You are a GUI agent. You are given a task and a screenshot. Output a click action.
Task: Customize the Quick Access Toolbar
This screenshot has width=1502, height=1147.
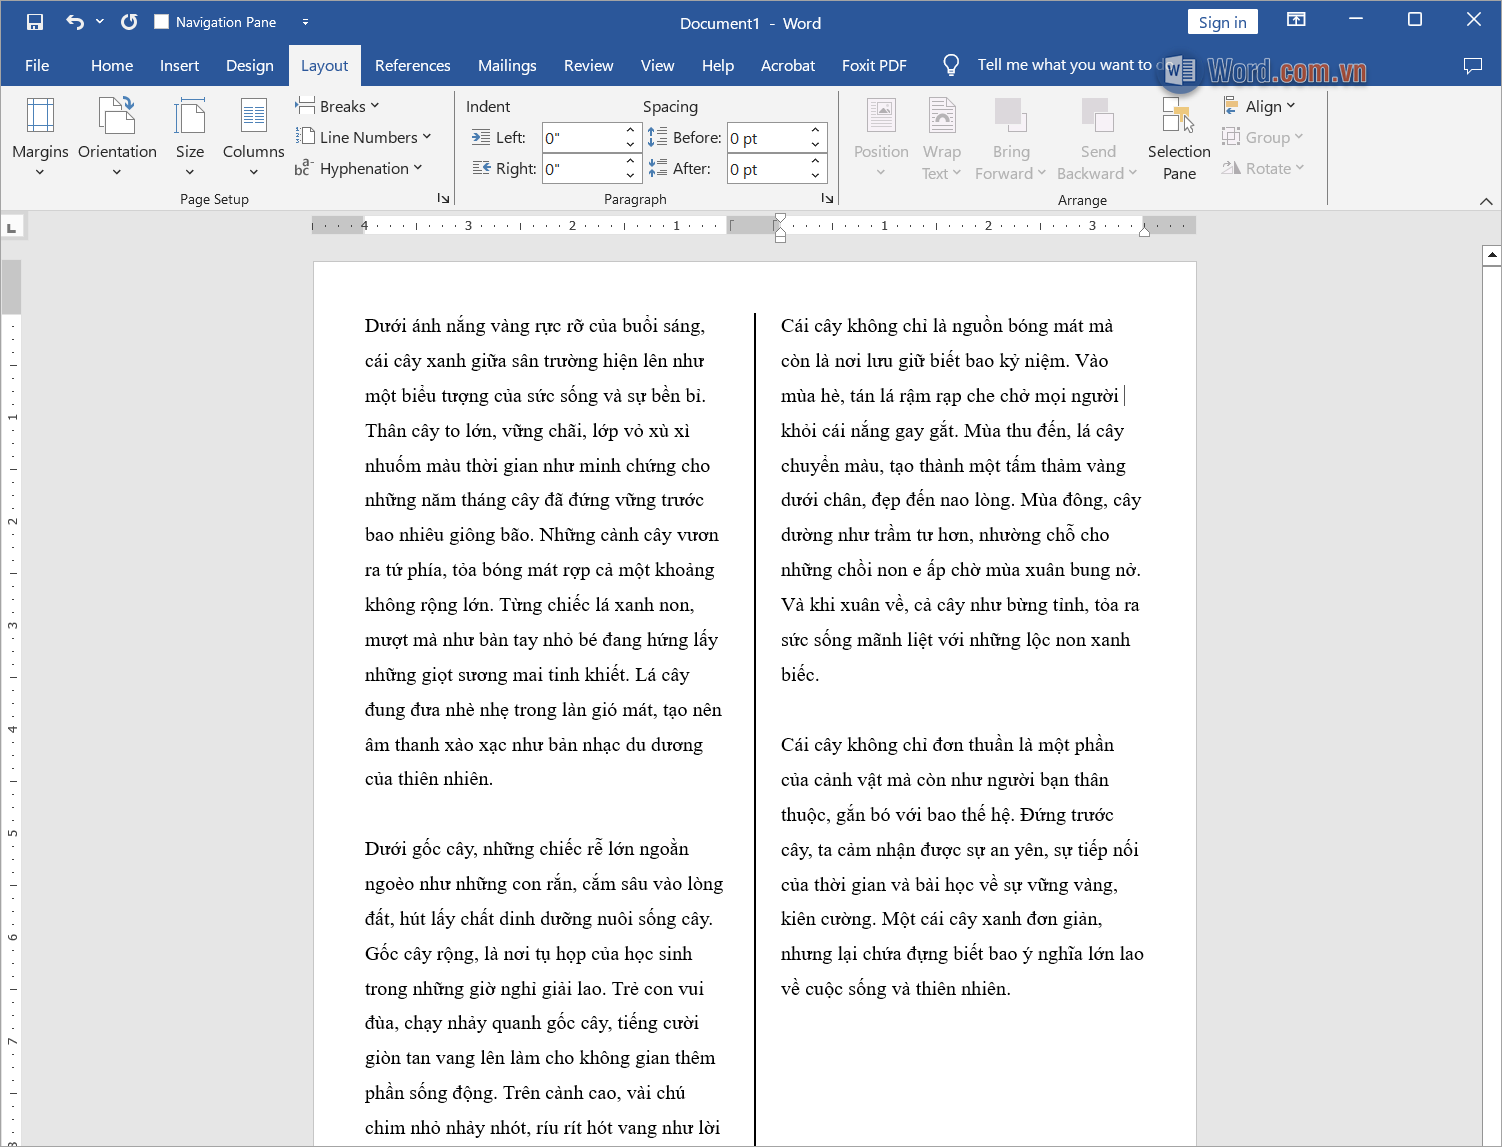[305, 22]
